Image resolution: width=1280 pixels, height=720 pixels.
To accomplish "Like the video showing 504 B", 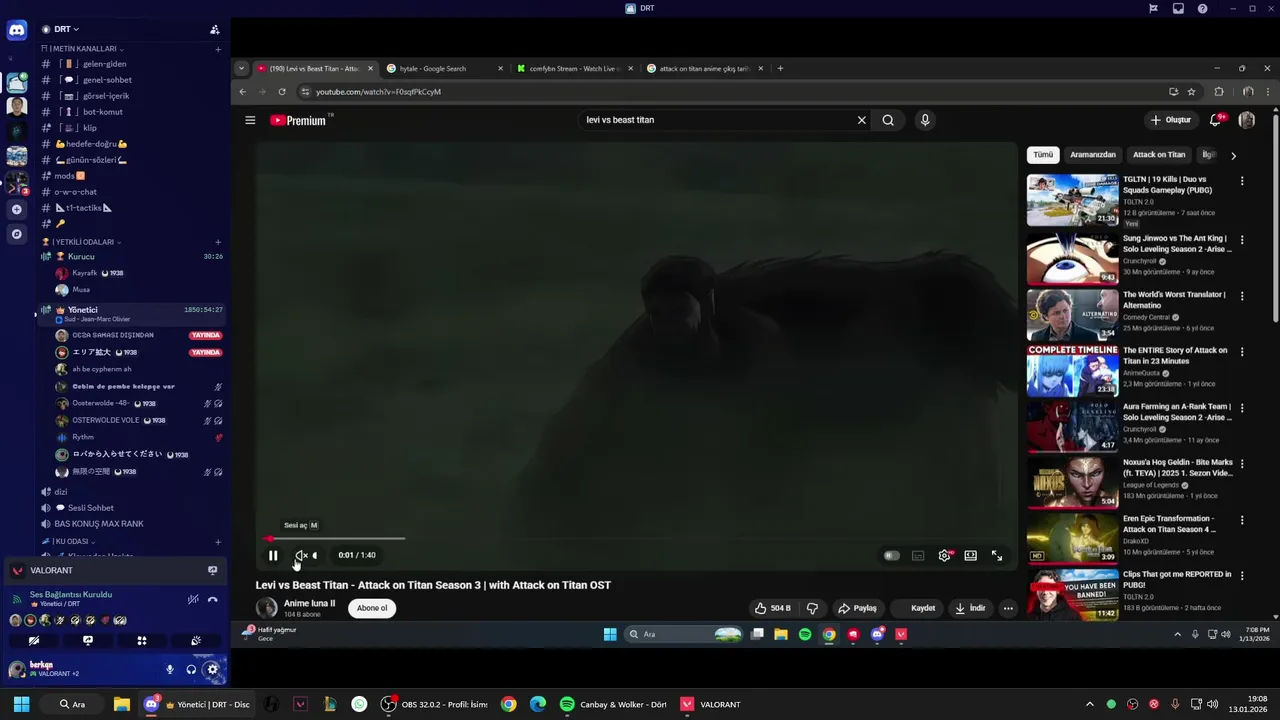I will pyautogui.click(x=772, y=608).
